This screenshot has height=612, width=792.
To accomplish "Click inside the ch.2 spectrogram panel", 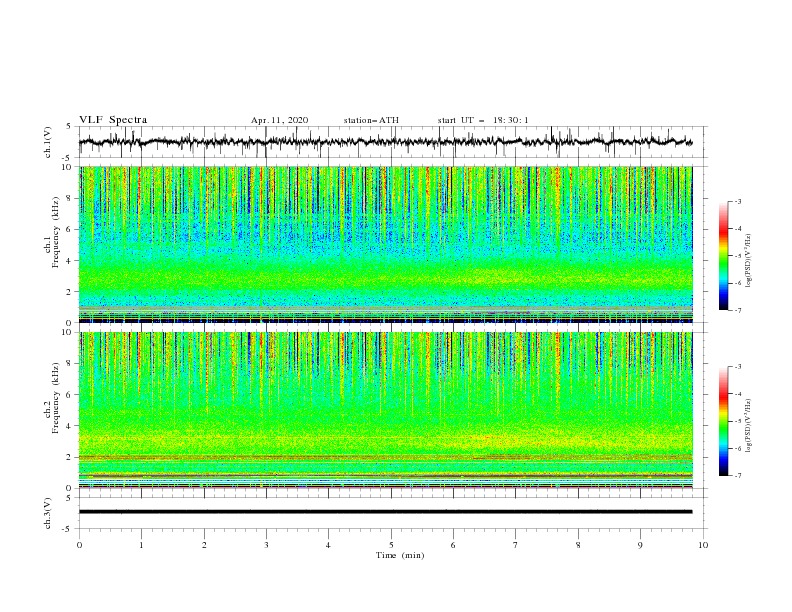I will coord(385,410).
